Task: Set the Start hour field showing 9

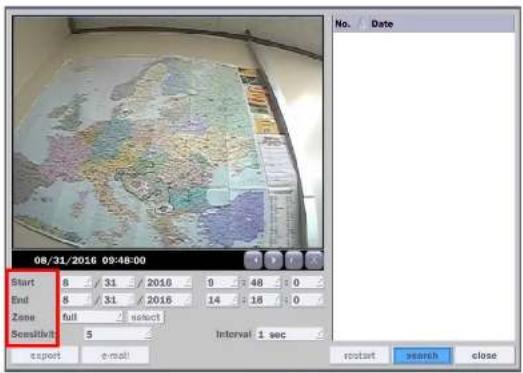Action: click(x=222, y=283)
